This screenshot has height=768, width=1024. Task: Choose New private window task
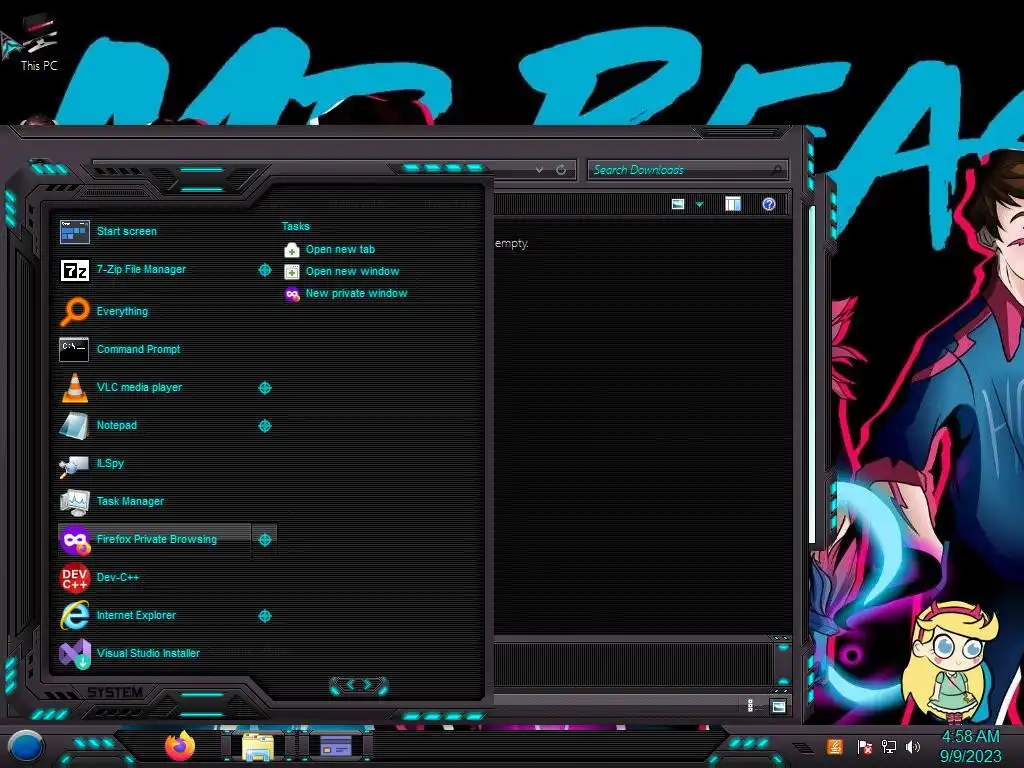(346, 294)
